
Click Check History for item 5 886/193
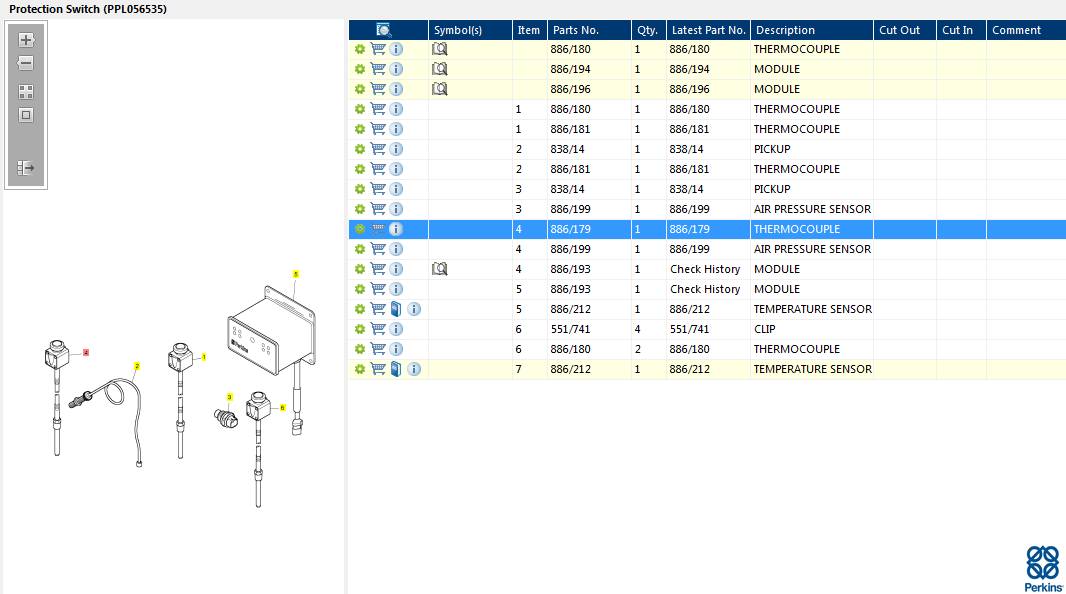(x=705, y=289)
